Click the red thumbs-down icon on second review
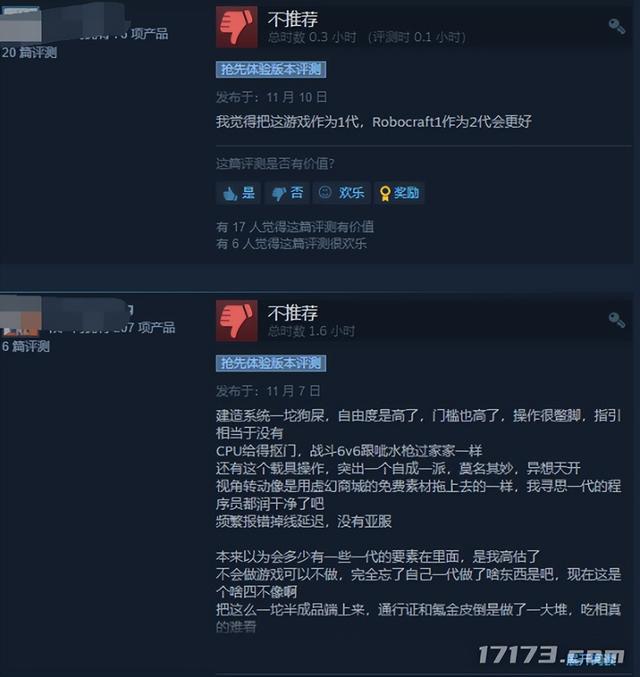 click(x=237, y=321)
